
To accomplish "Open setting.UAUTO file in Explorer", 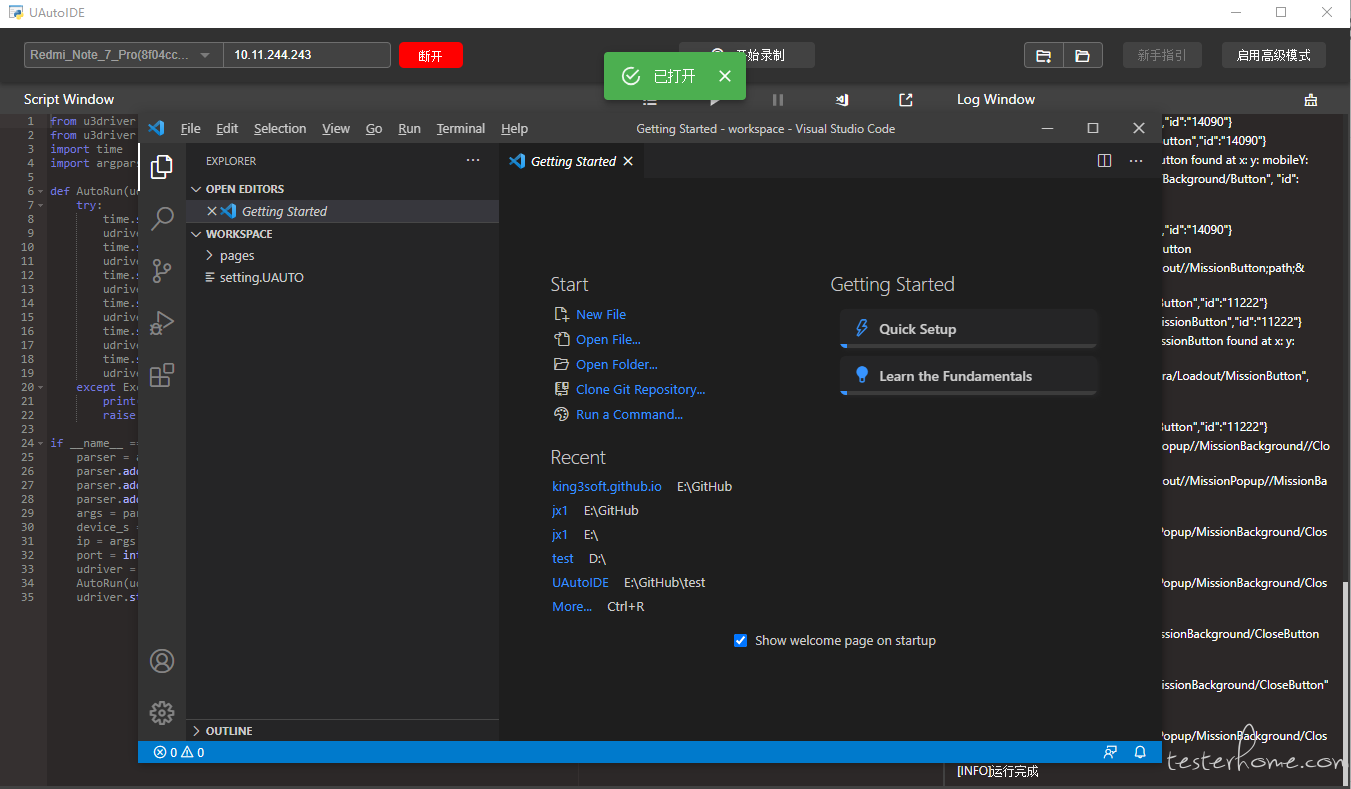I will coord(261,277).
